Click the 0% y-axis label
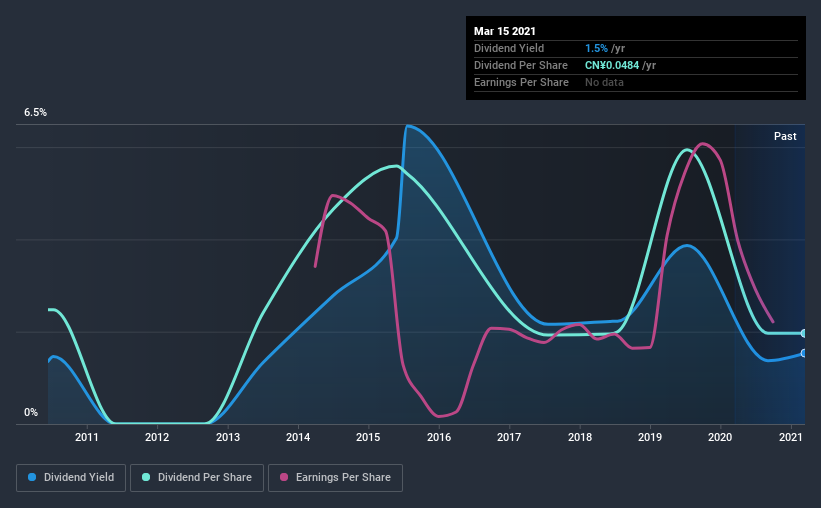This screenshot has width=821, height=508. 31,413
